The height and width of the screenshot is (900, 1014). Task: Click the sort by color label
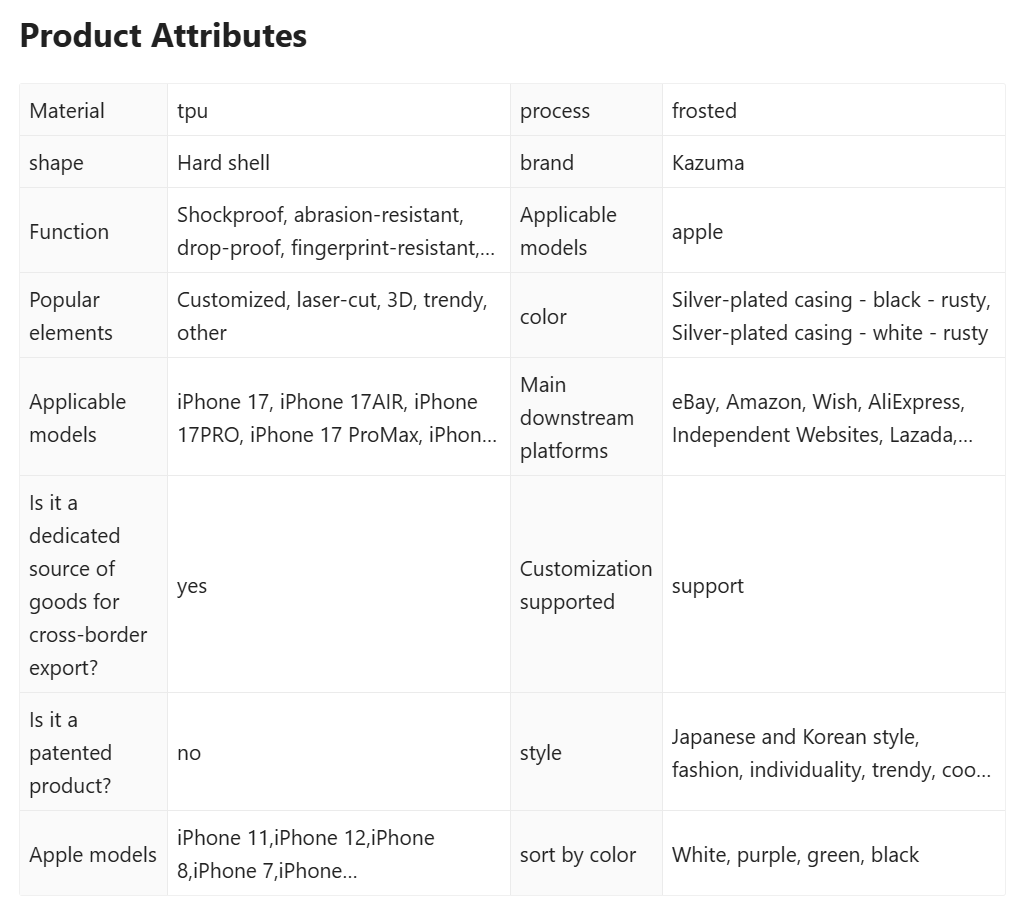click(577, 855)
